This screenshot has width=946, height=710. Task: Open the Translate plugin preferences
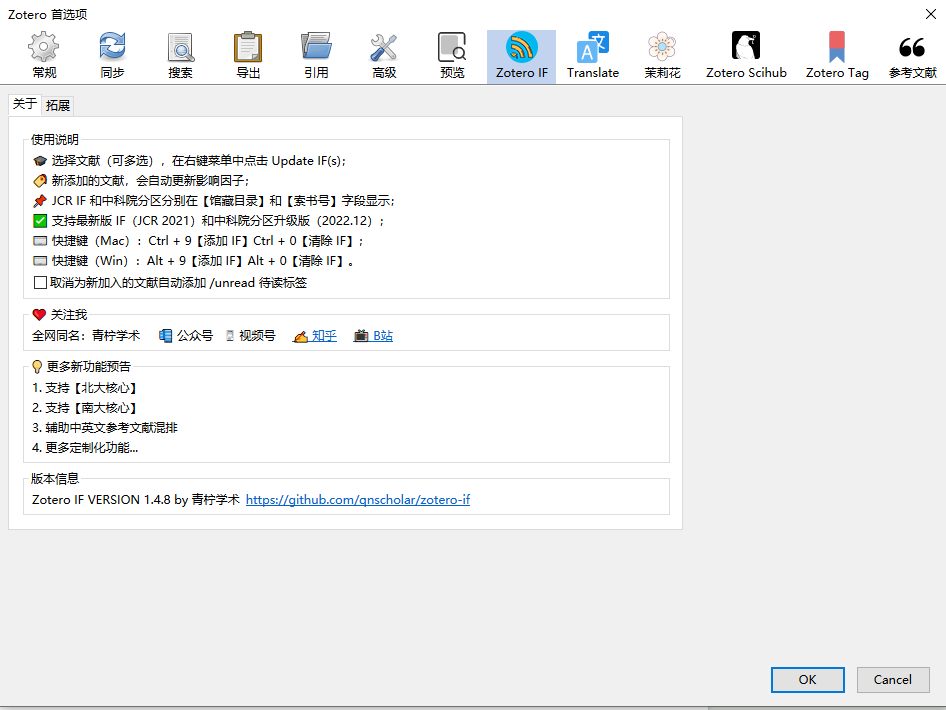pos(593,56)
